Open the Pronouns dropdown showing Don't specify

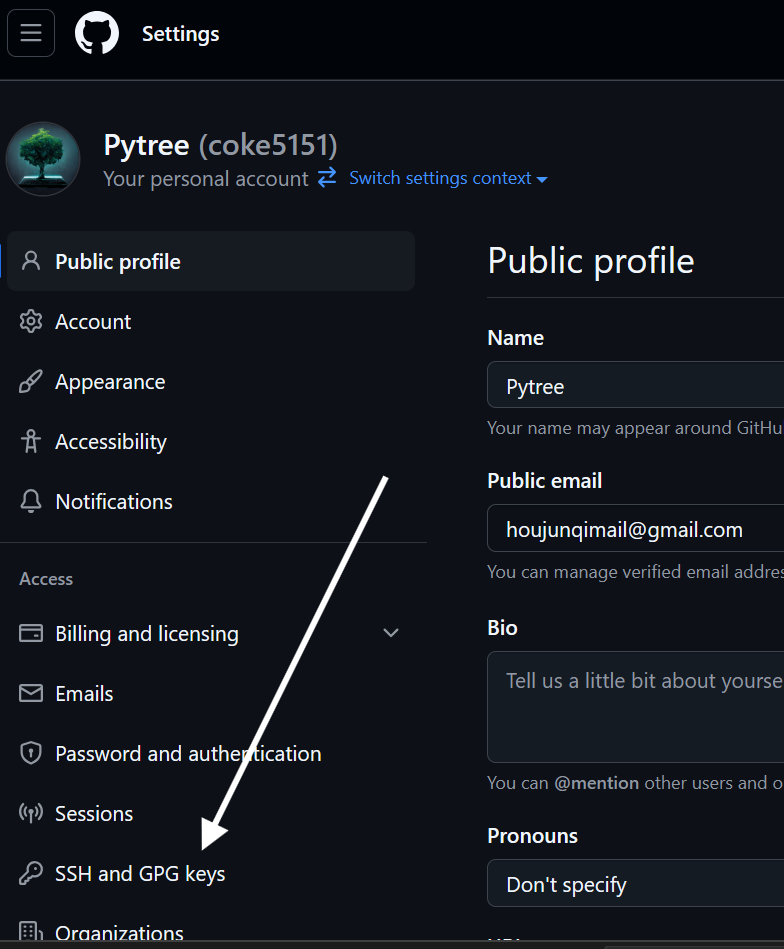click(x=636, y=883)
